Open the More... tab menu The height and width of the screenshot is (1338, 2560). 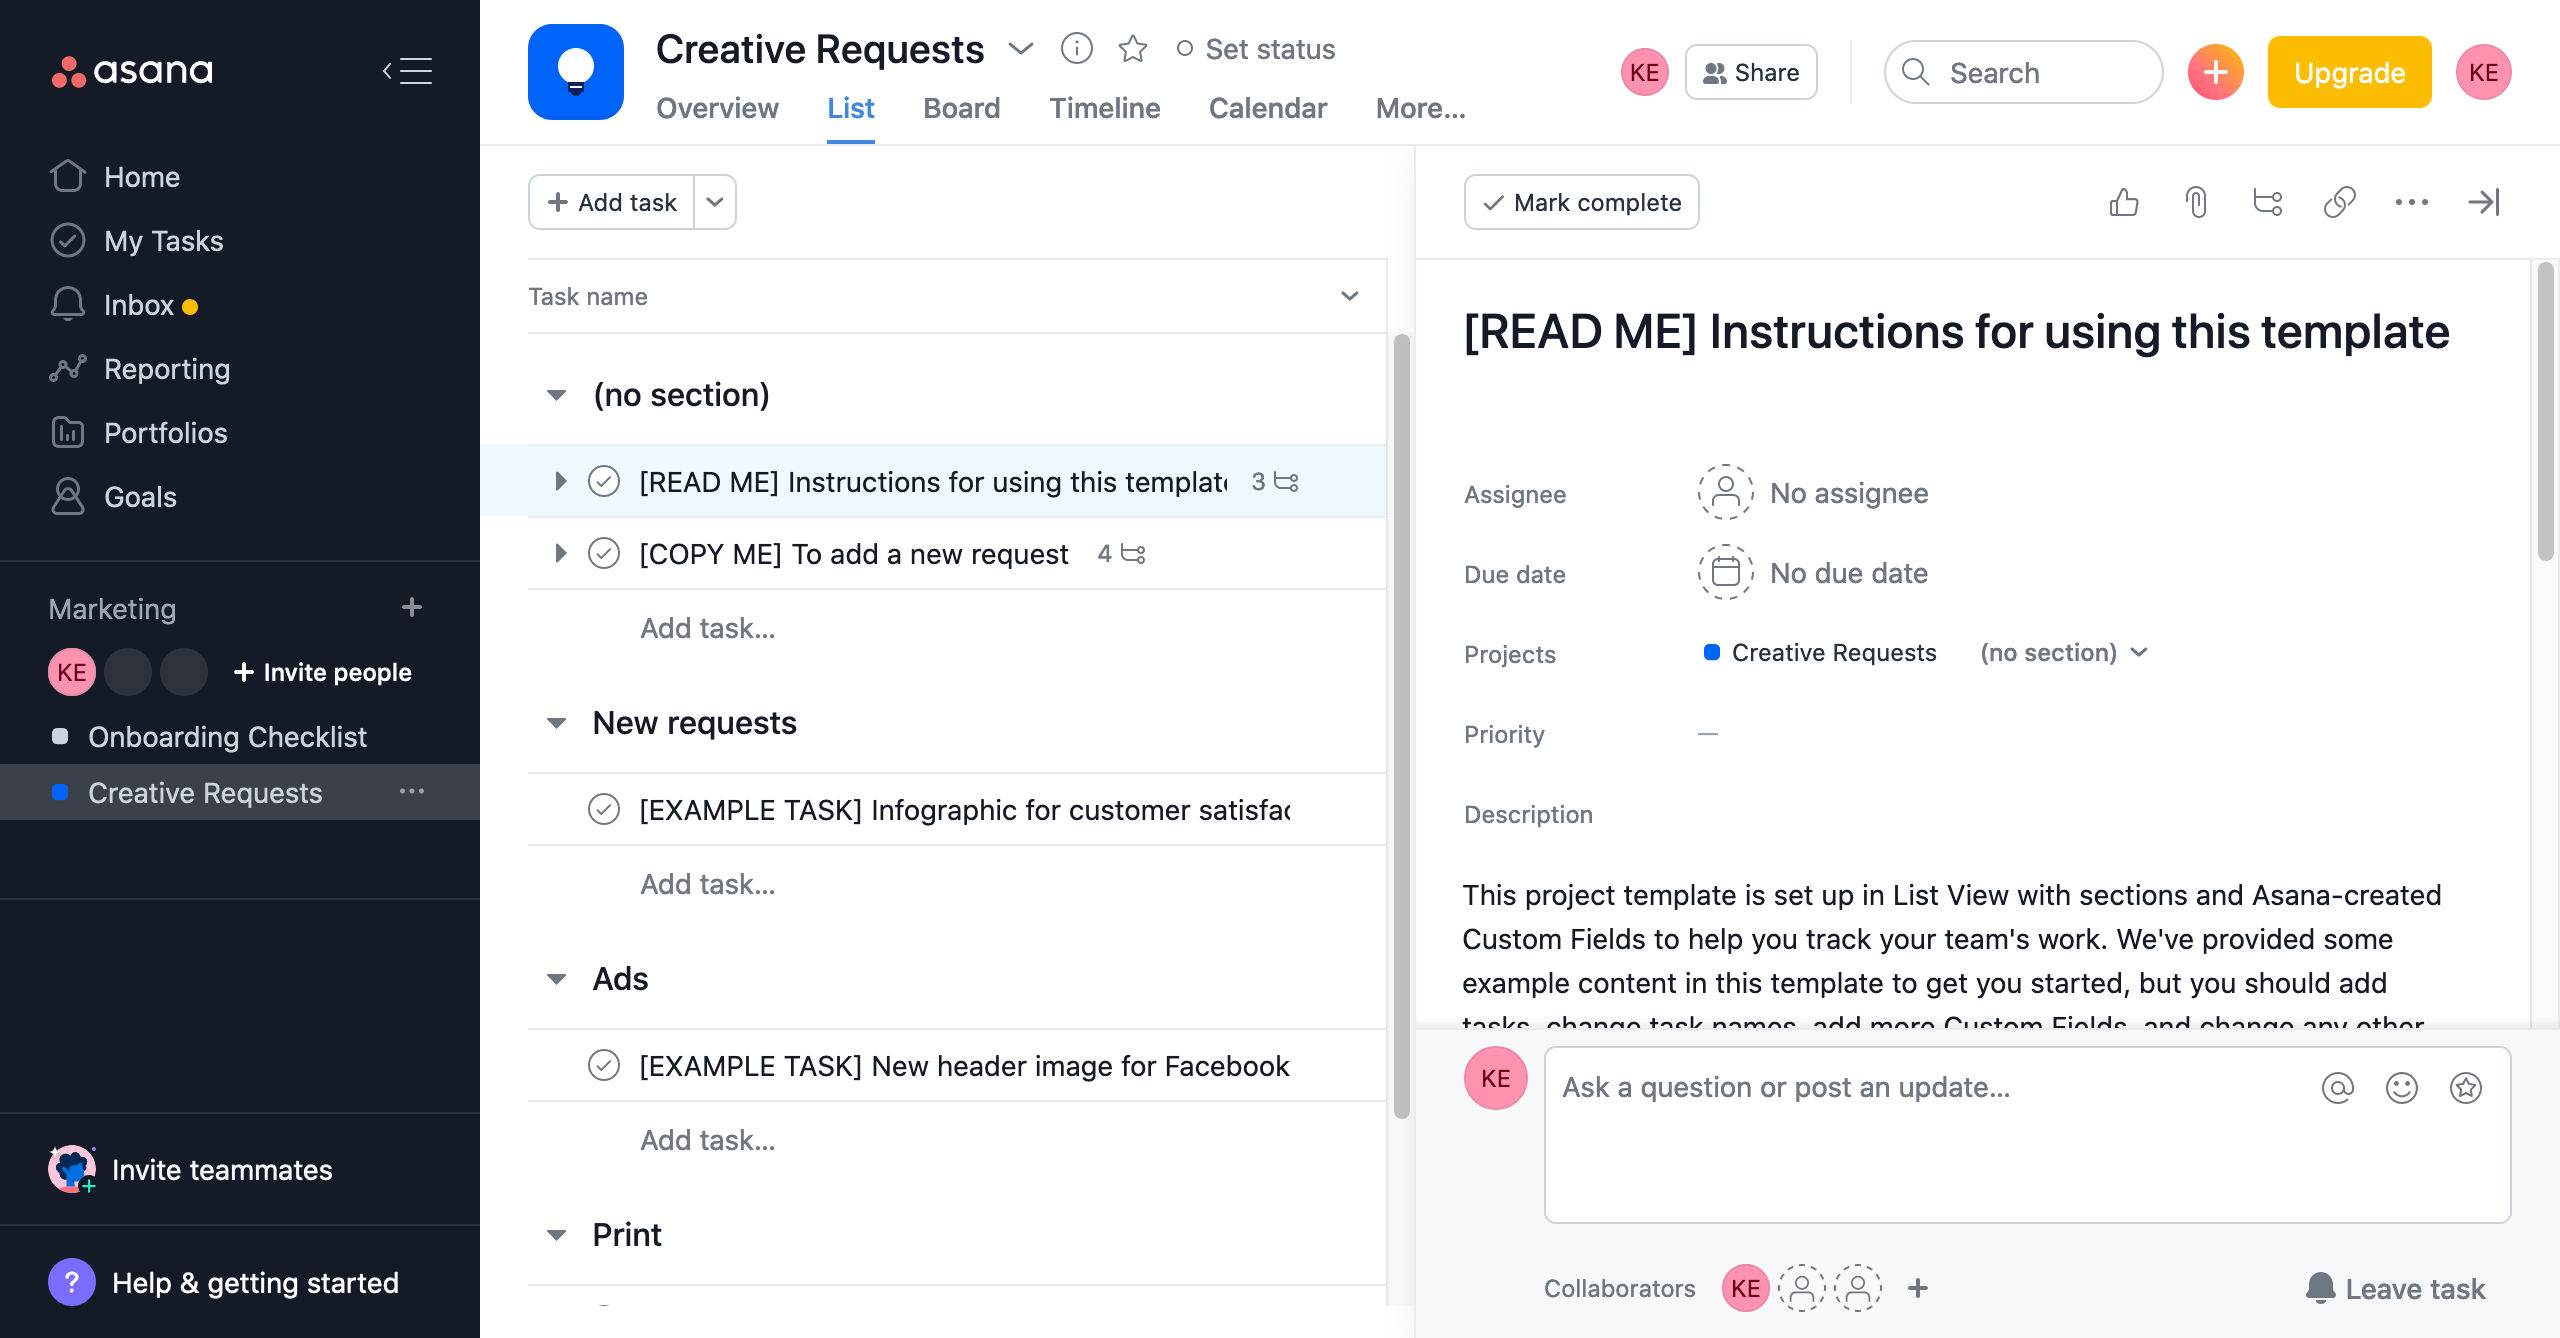(x=1420, y=108)
